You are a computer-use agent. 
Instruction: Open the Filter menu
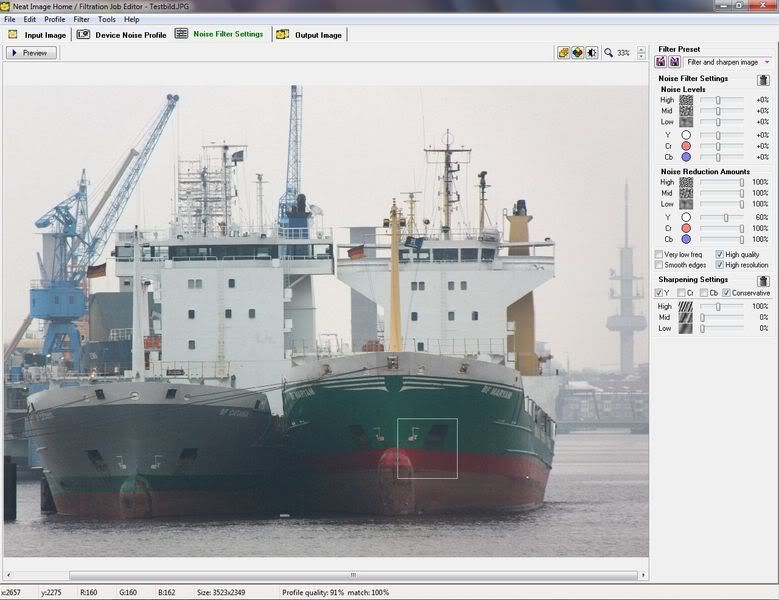click(81, 19)
